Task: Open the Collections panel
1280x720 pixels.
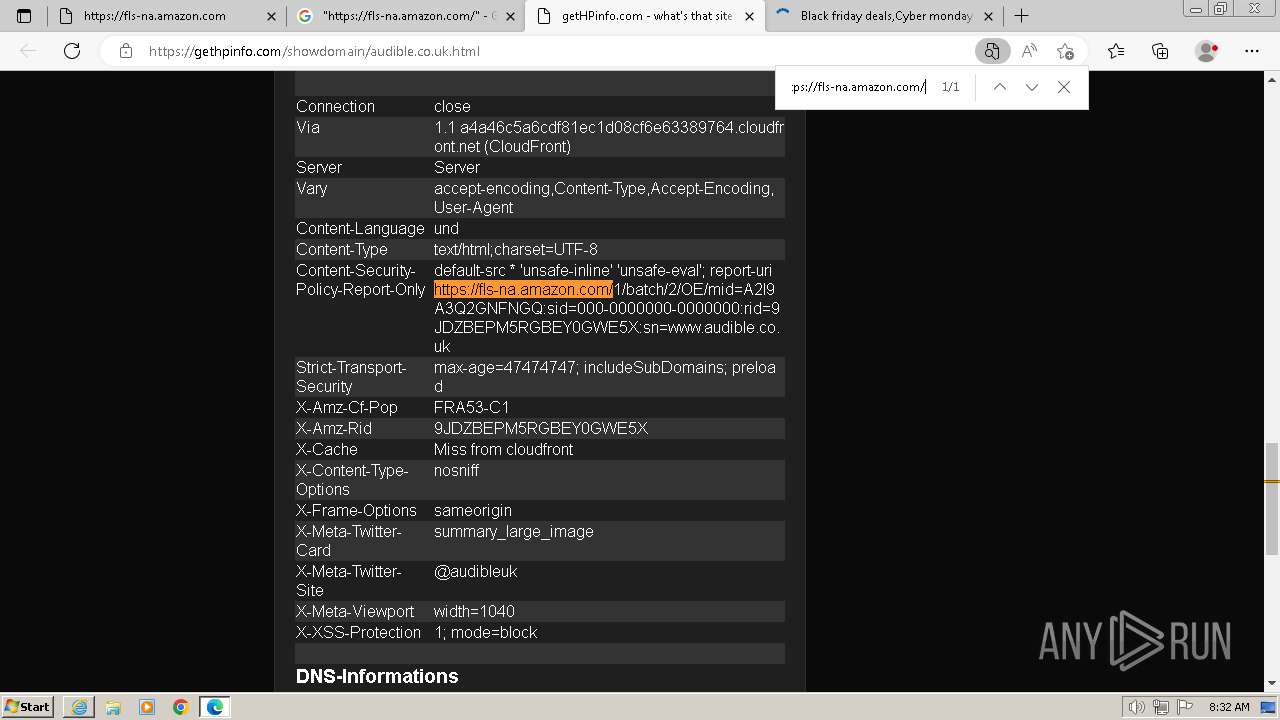Action: 1160,51
